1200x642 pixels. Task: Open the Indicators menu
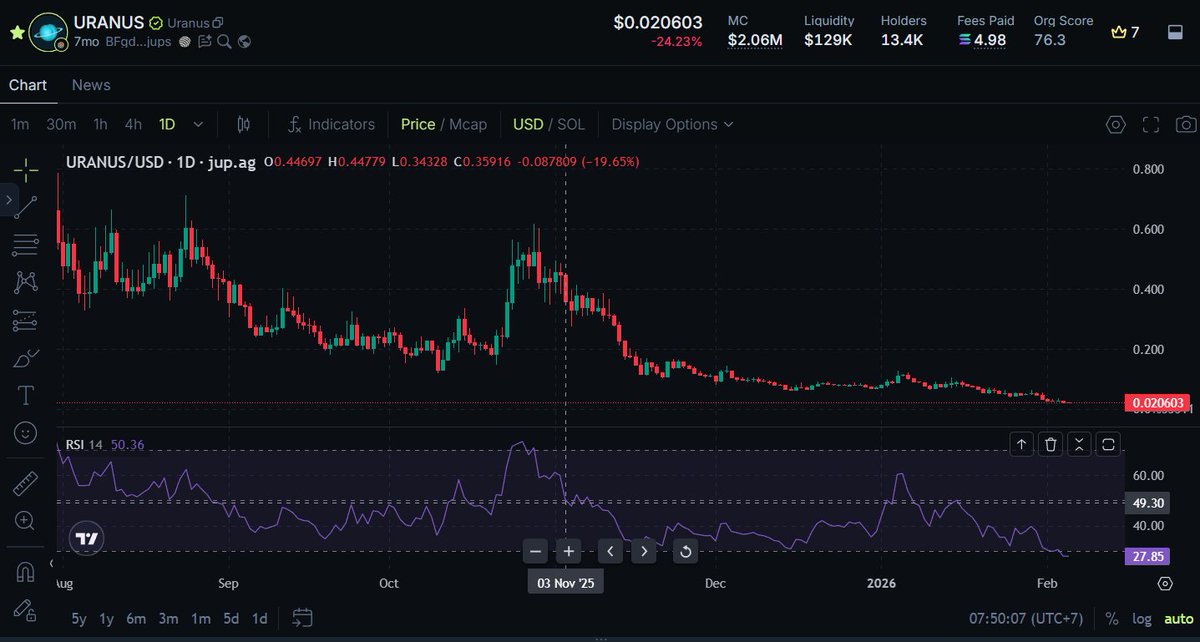(x=331, y=124)
